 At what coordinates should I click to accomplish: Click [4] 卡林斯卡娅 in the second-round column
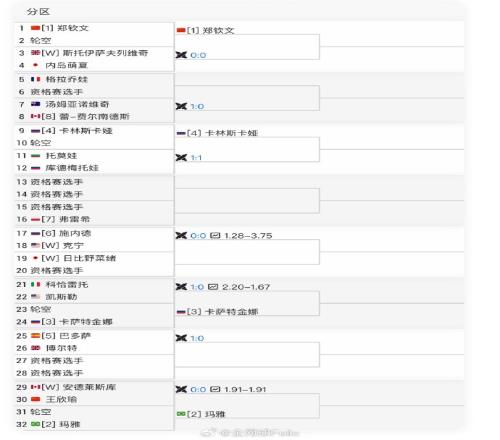pos(222,133)
